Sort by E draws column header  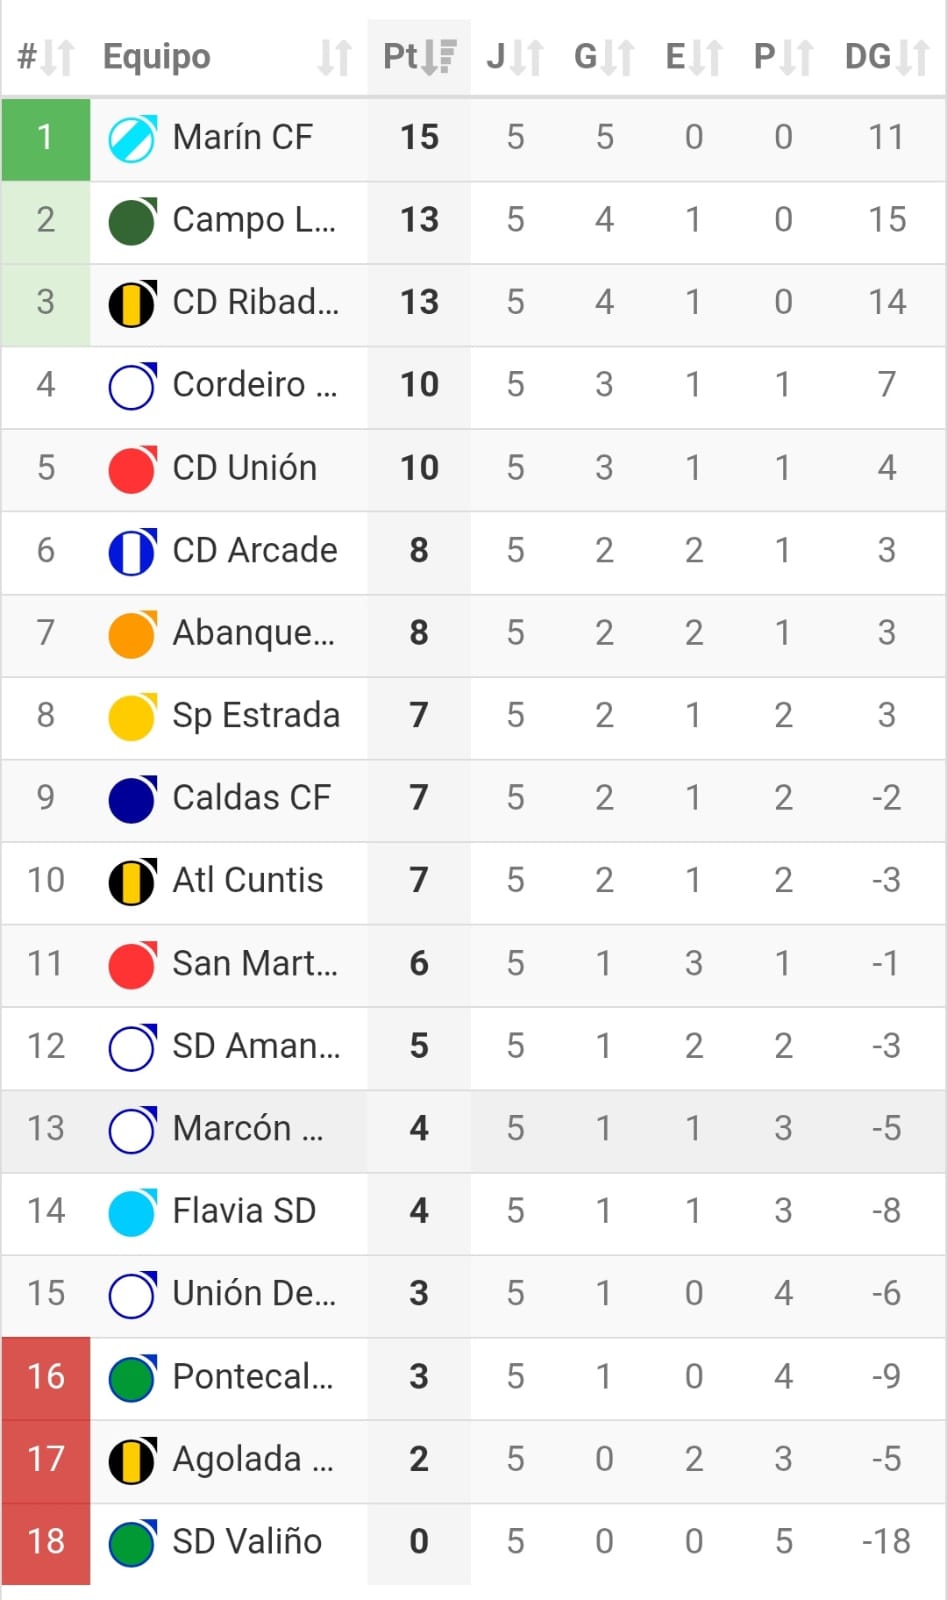[693, 57]
